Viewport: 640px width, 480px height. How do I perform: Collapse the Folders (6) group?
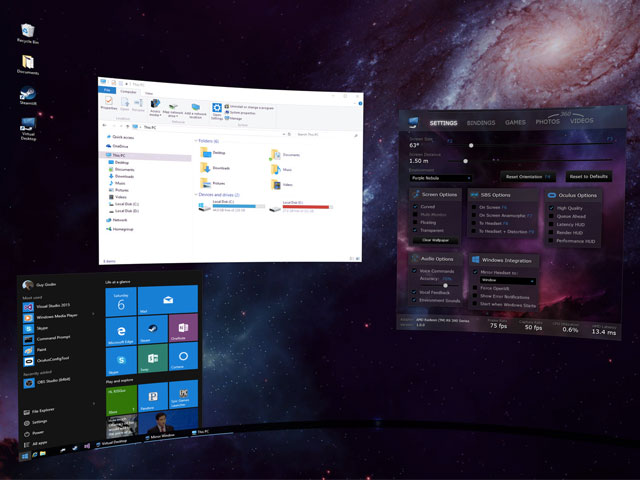pyautogui.click(x=196, y=140)
